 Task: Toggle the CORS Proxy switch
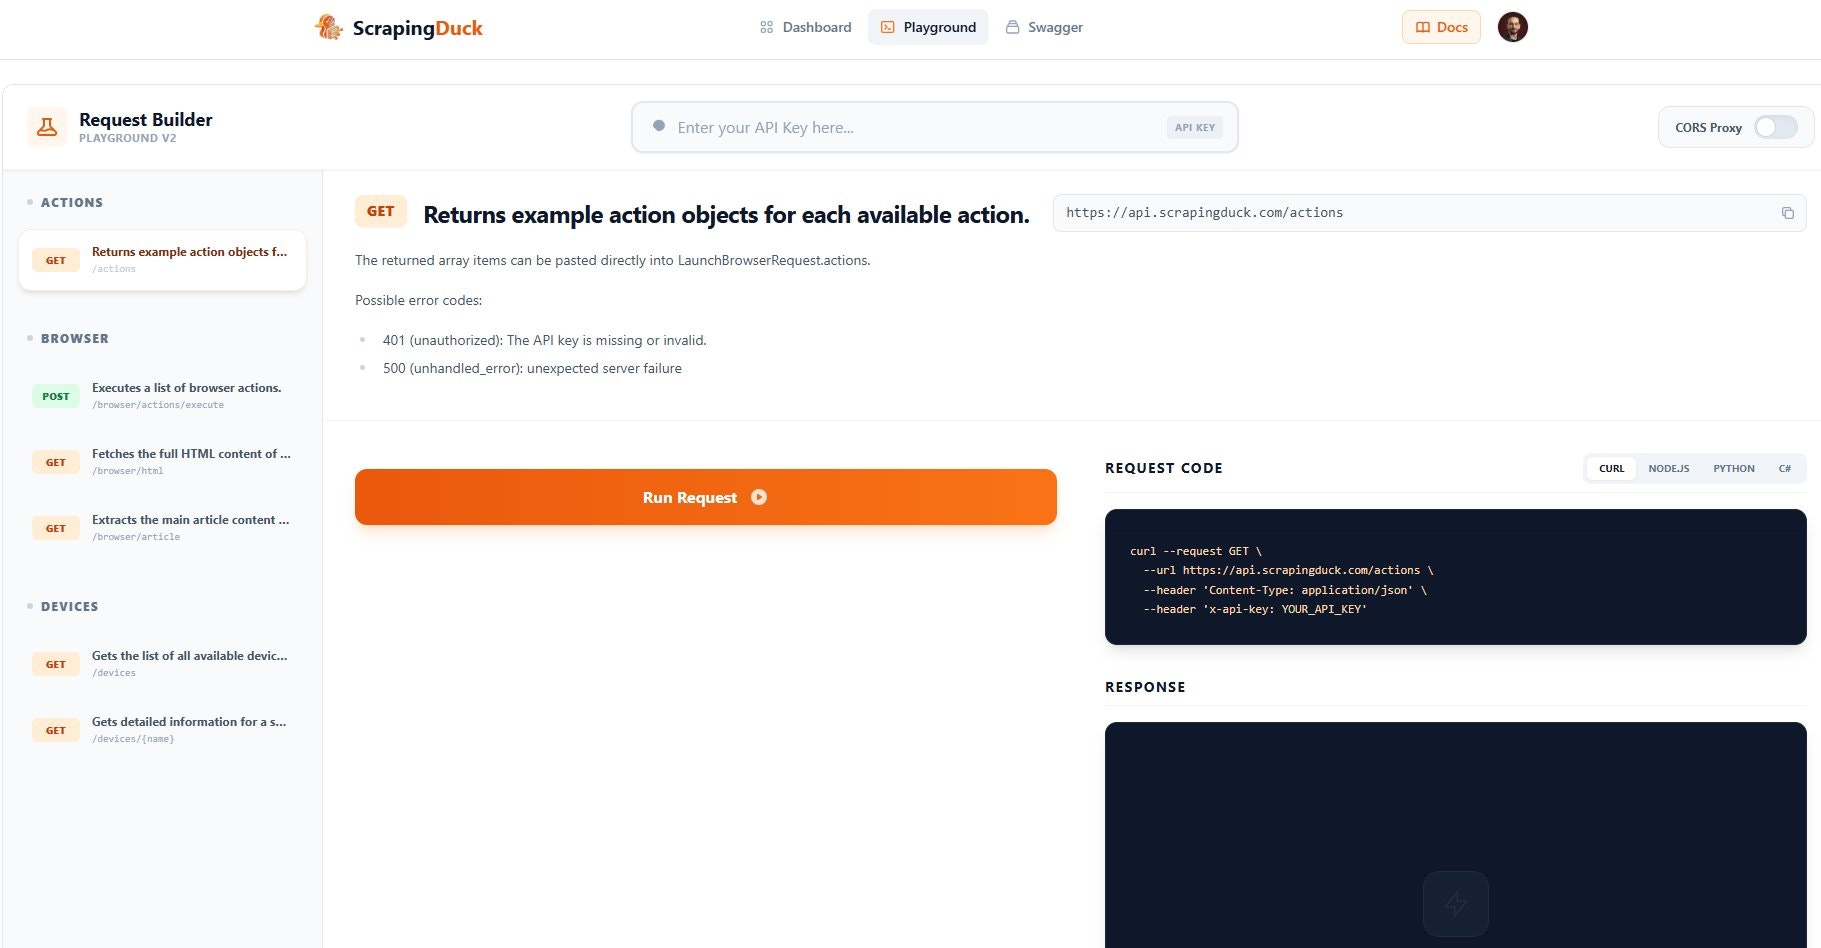(x=1776, y=127)
